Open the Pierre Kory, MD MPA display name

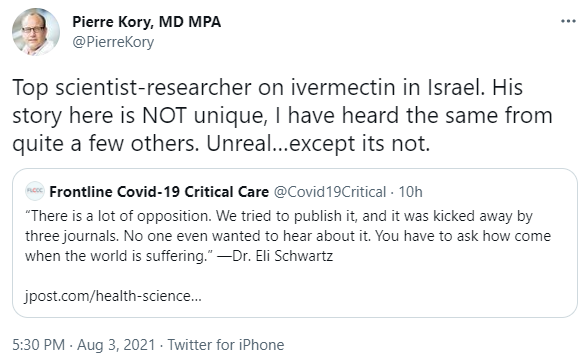(x=146, y=22)
